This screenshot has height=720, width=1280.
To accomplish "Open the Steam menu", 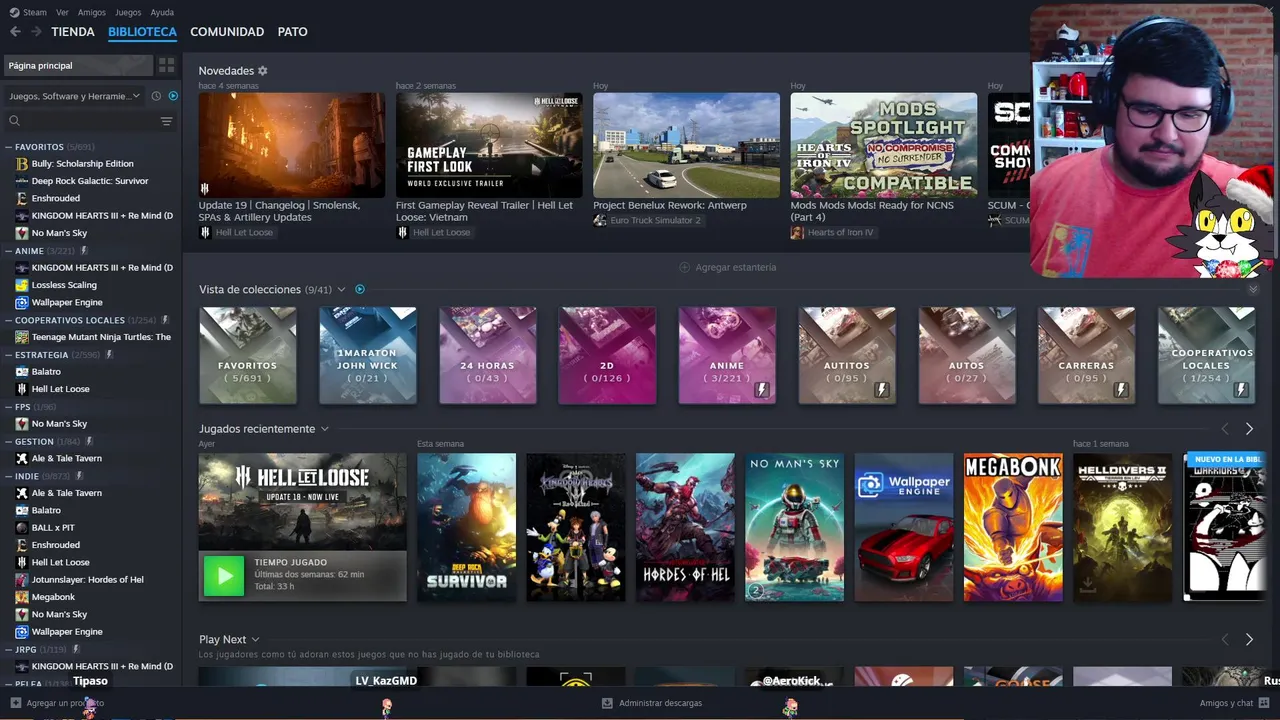I will tap(35, 12).
